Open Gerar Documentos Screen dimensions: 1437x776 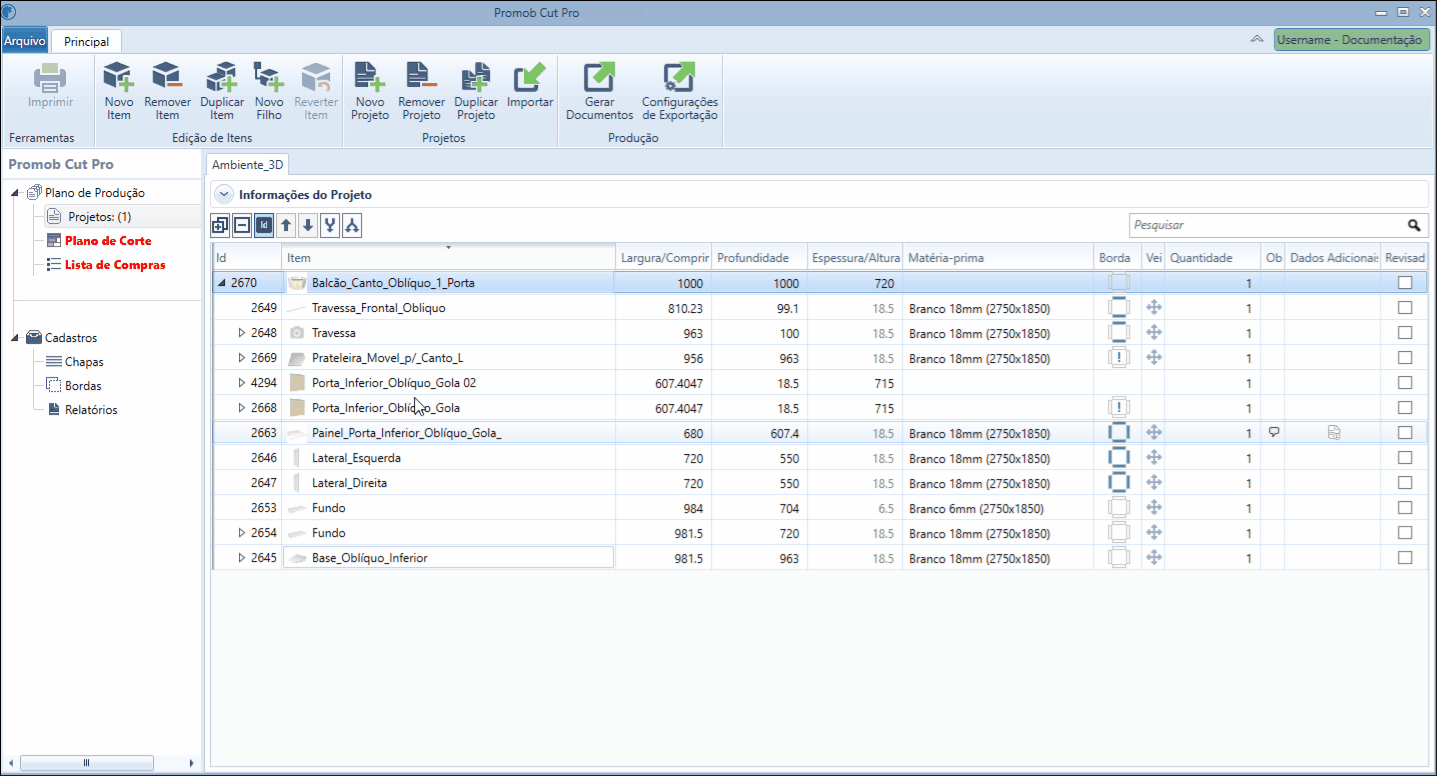click(599, 91)
